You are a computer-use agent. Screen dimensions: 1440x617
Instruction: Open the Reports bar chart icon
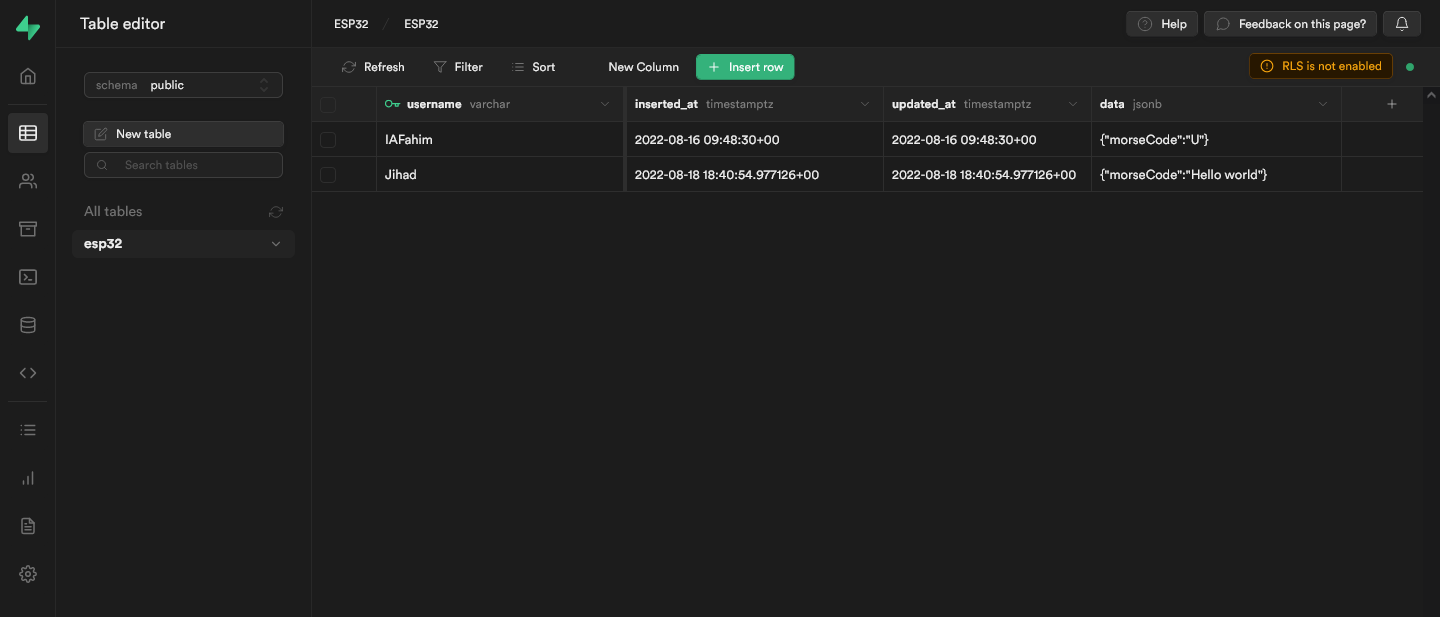pyautogui.click(x=28, y=478)
